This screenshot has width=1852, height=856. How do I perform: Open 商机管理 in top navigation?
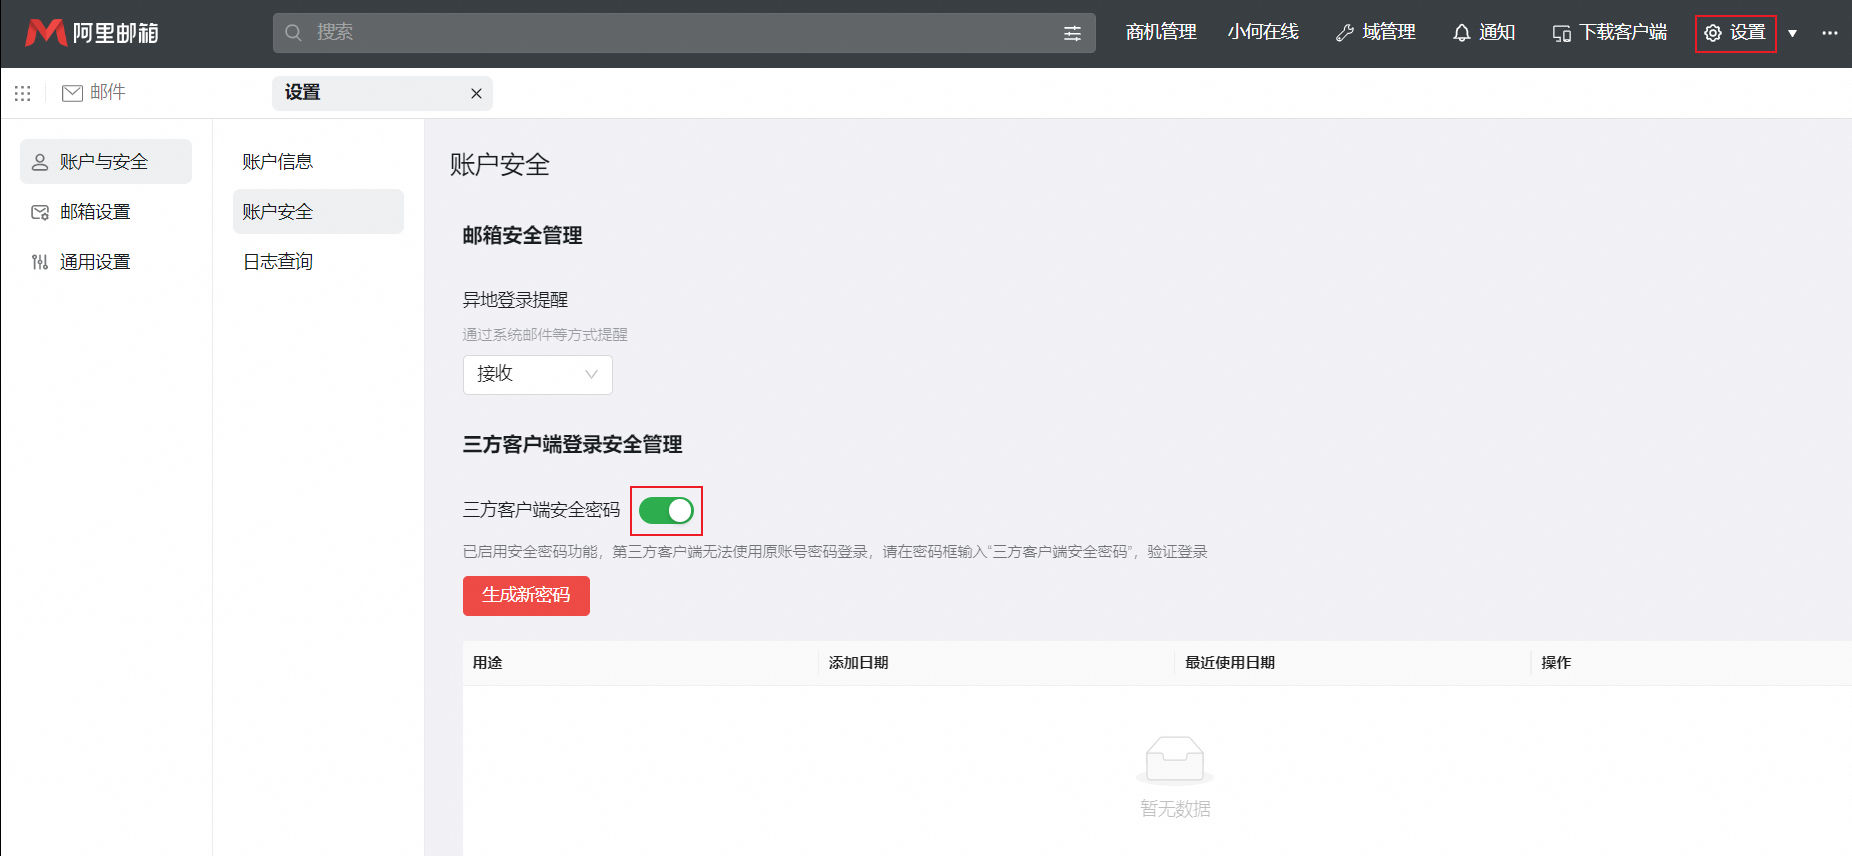coord(1160,33)
